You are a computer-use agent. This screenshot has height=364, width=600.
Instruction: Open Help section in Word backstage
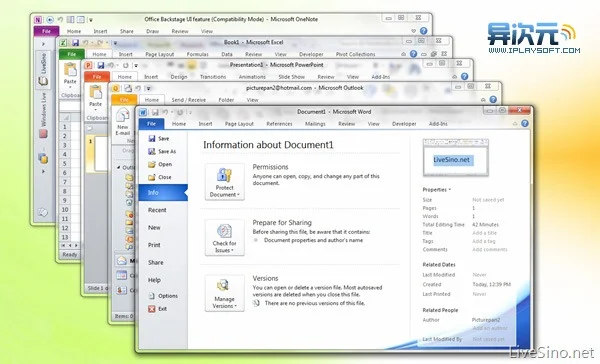pos(154,280)
